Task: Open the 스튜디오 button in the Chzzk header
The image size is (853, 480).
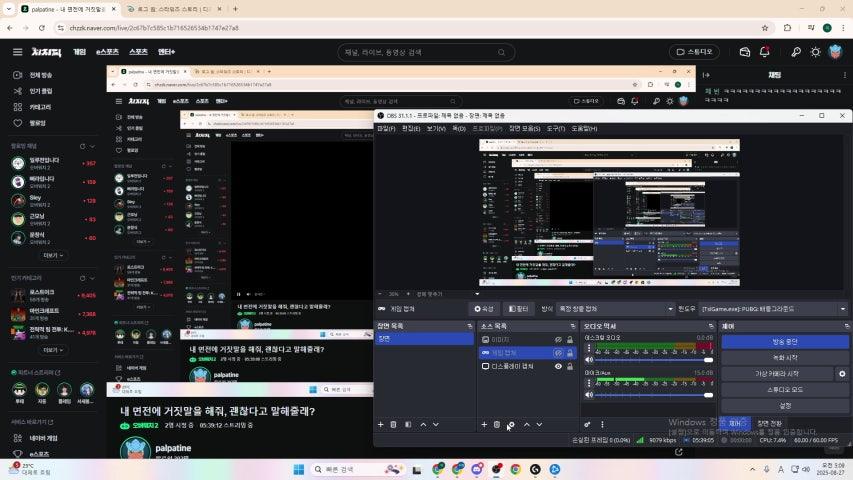Action: click(x=694, y=52)
